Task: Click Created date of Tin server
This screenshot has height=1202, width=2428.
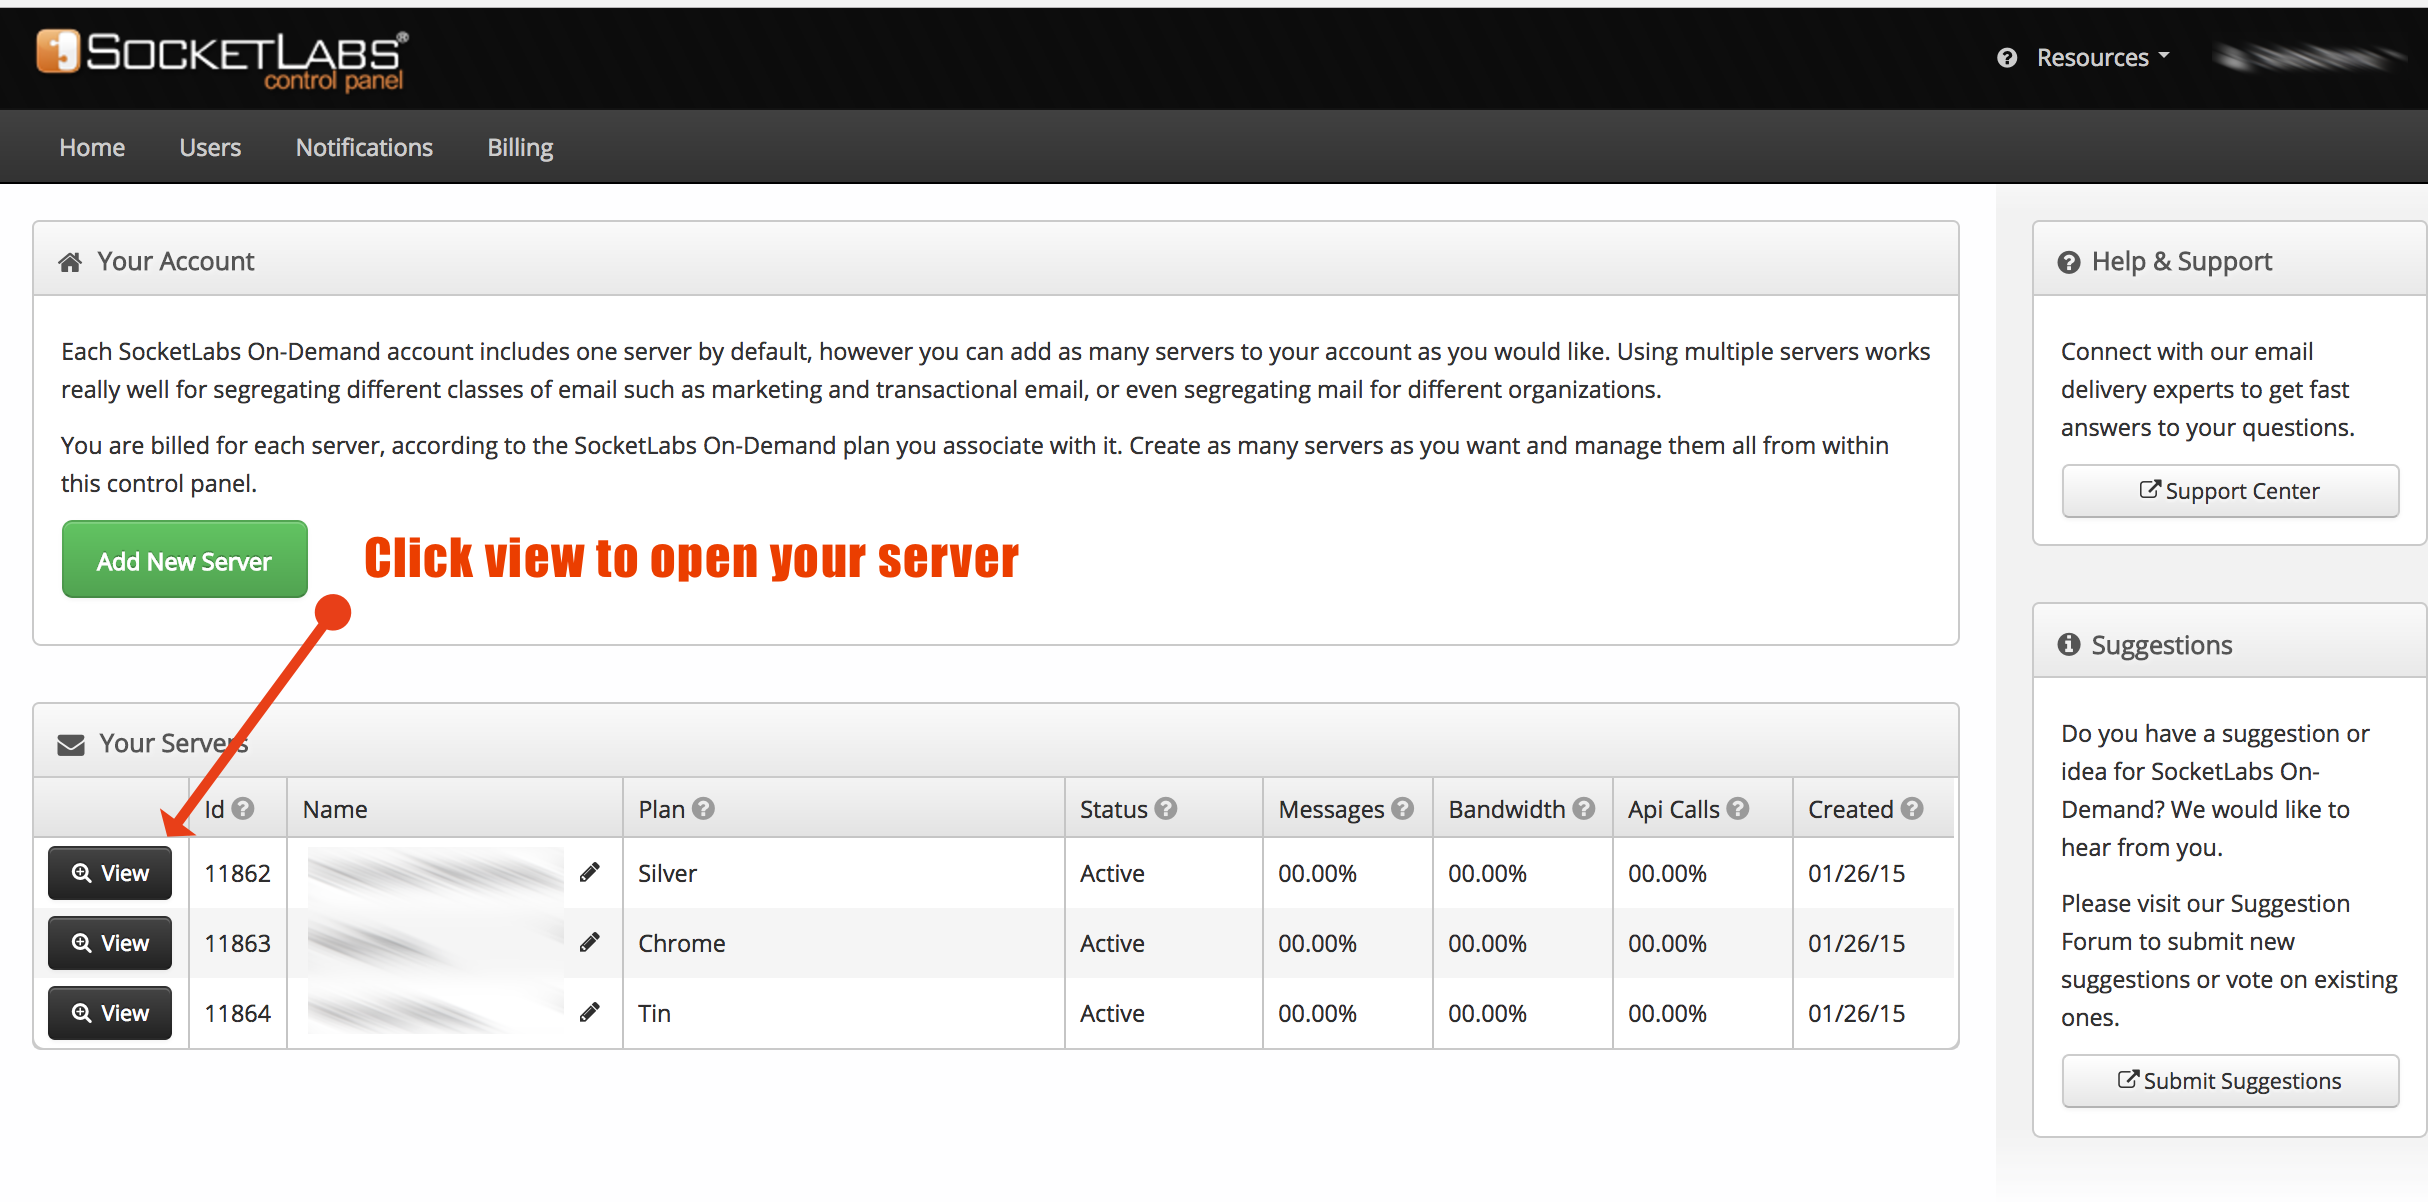Action: tap(1857, 1013)
